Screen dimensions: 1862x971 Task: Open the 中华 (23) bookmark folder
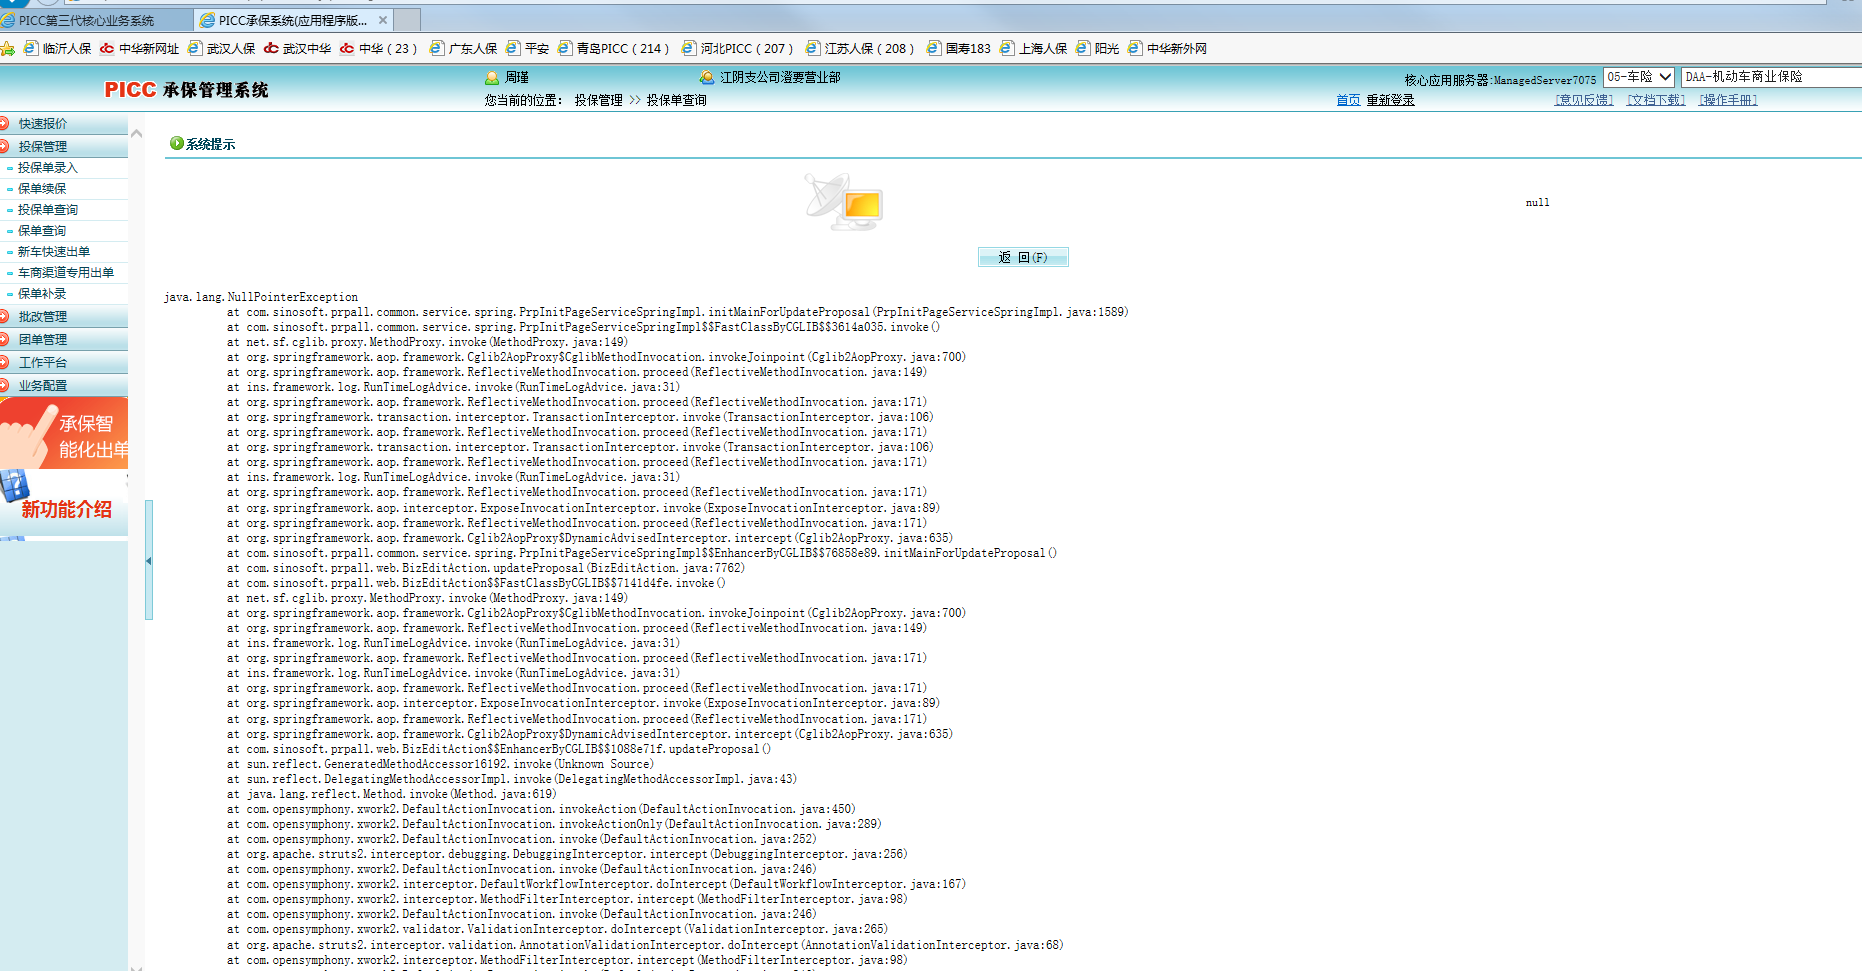tap(378, 48)
